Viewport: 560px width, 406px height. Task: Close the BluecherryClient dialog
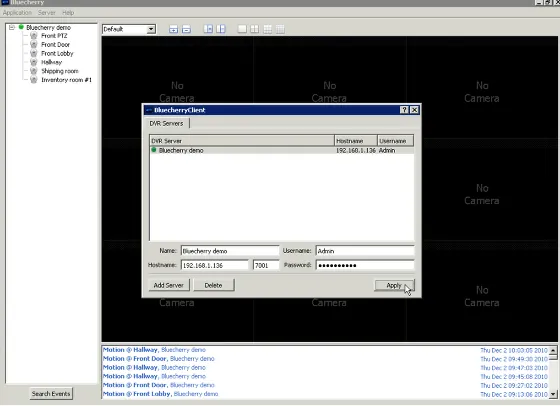(x=414, y=110)
